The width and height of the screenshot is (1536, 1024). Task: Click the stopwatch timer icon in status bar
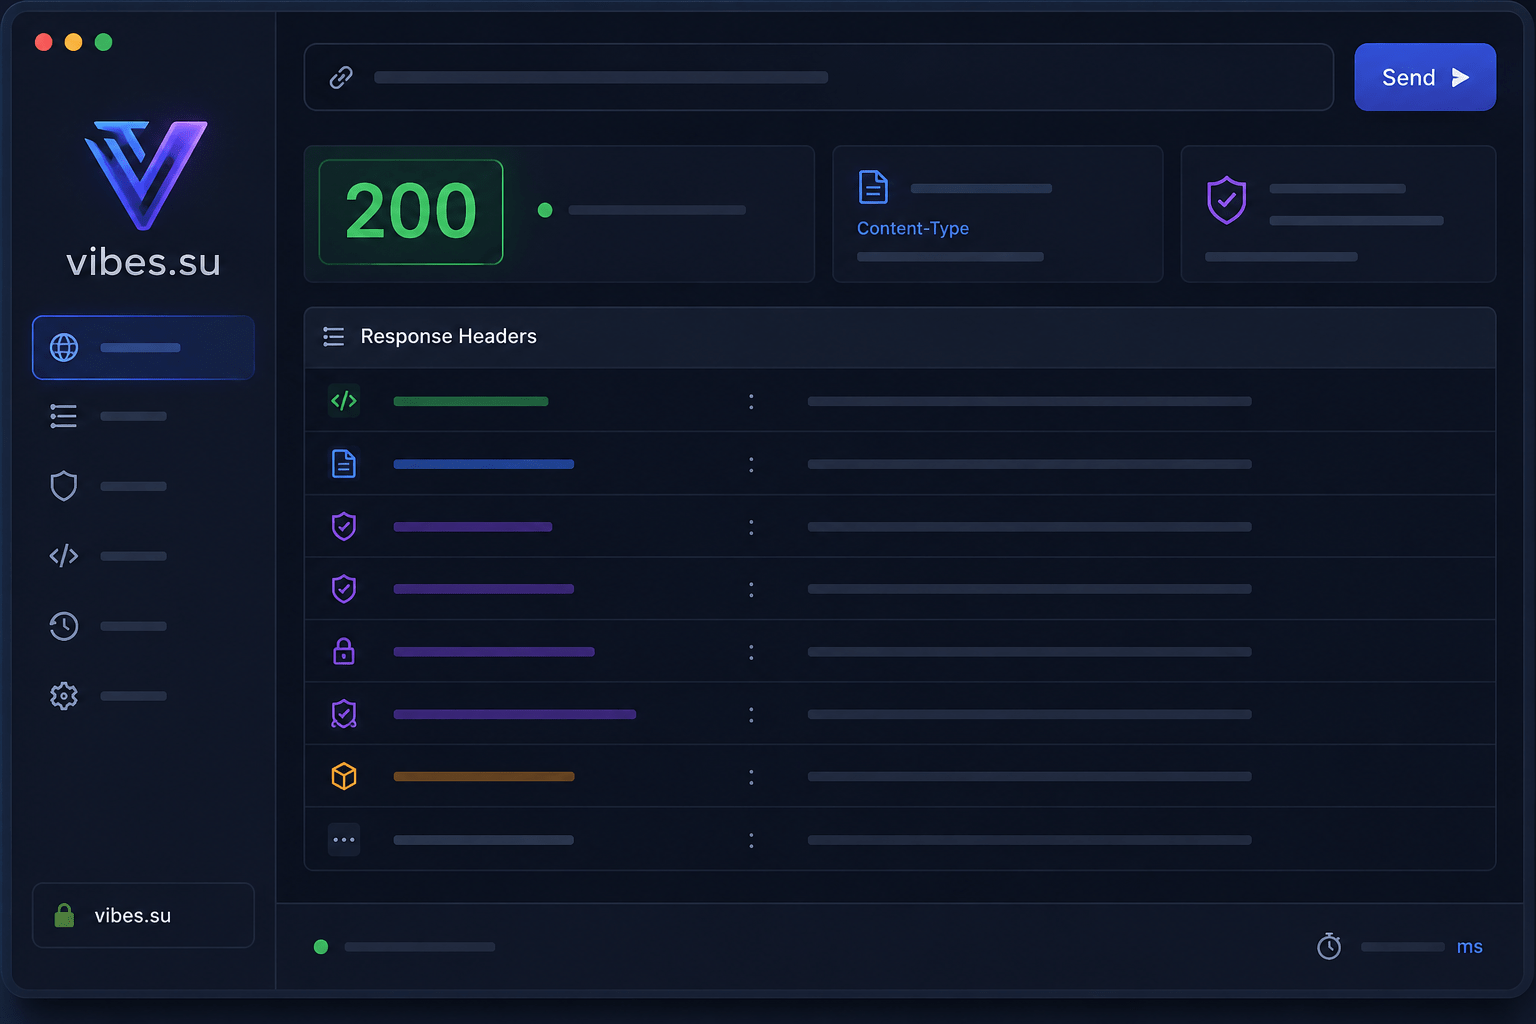click(x=1329, y=946)
